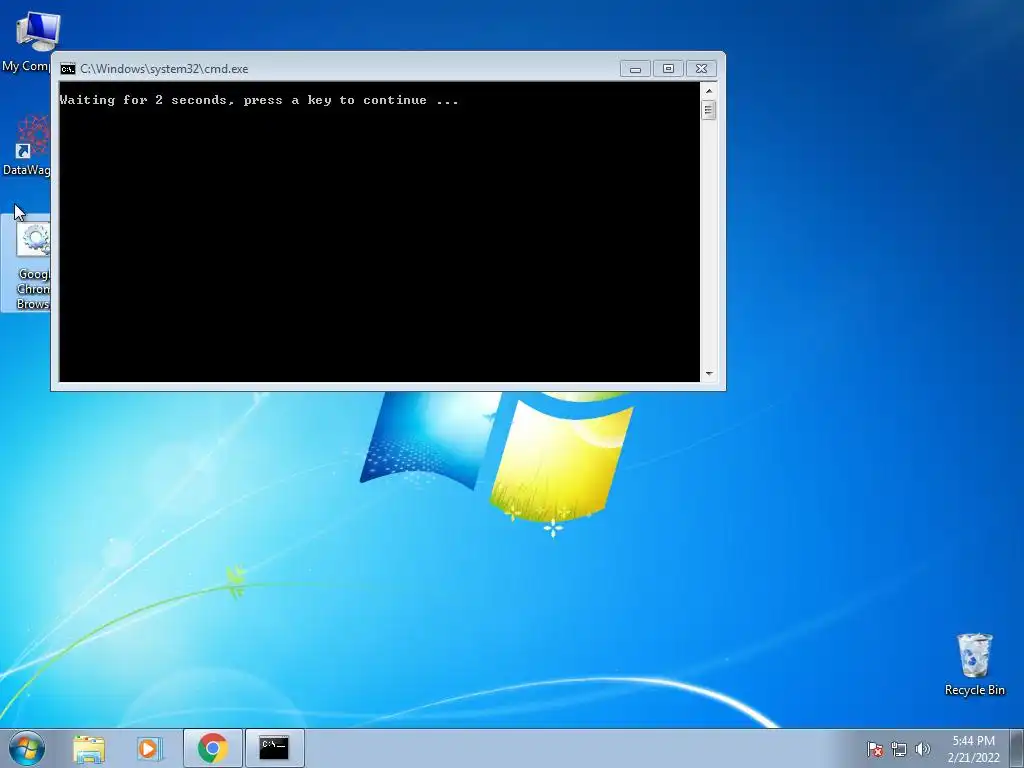Open the volume speaker tray icon

923,749
